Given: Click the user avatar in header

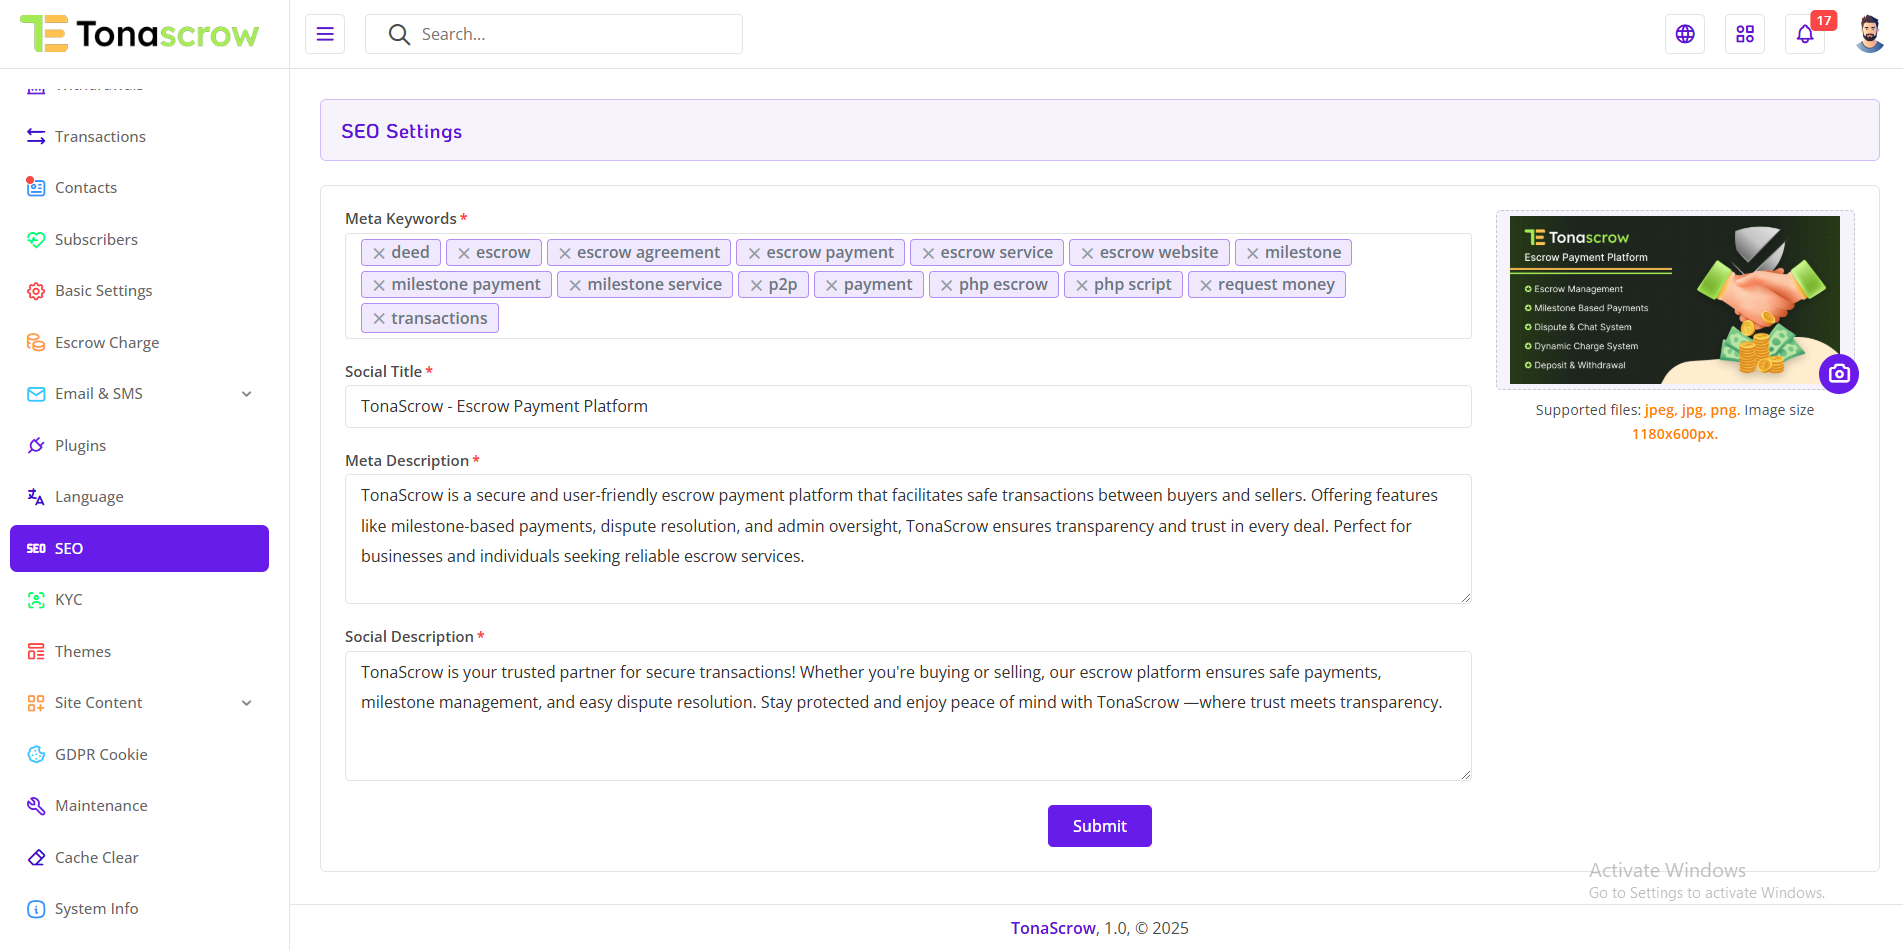Looking at the screenshot, I should pos(1869,34).
